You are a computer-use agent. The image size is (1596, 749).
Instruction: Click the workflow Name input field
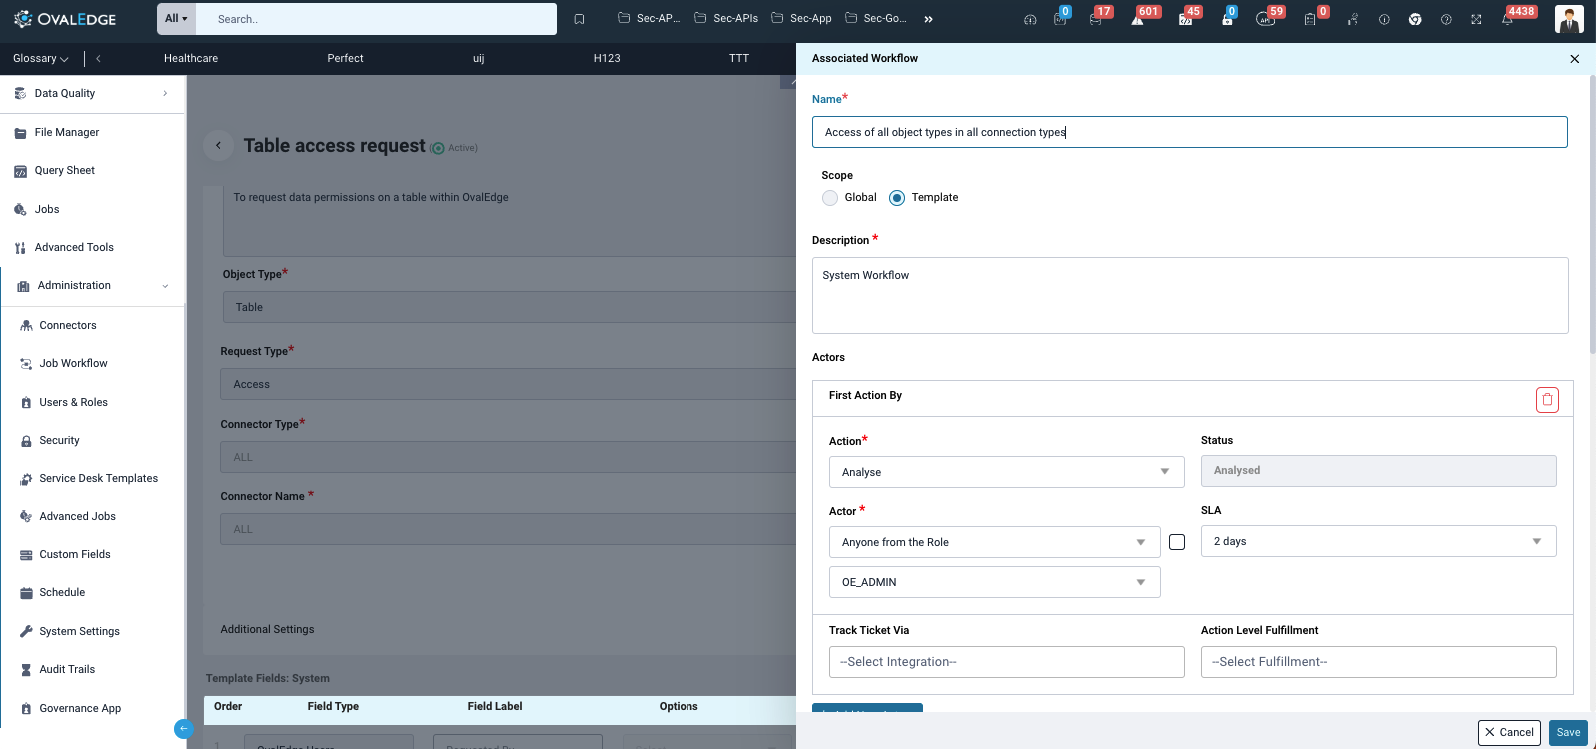click(1189, 132)
